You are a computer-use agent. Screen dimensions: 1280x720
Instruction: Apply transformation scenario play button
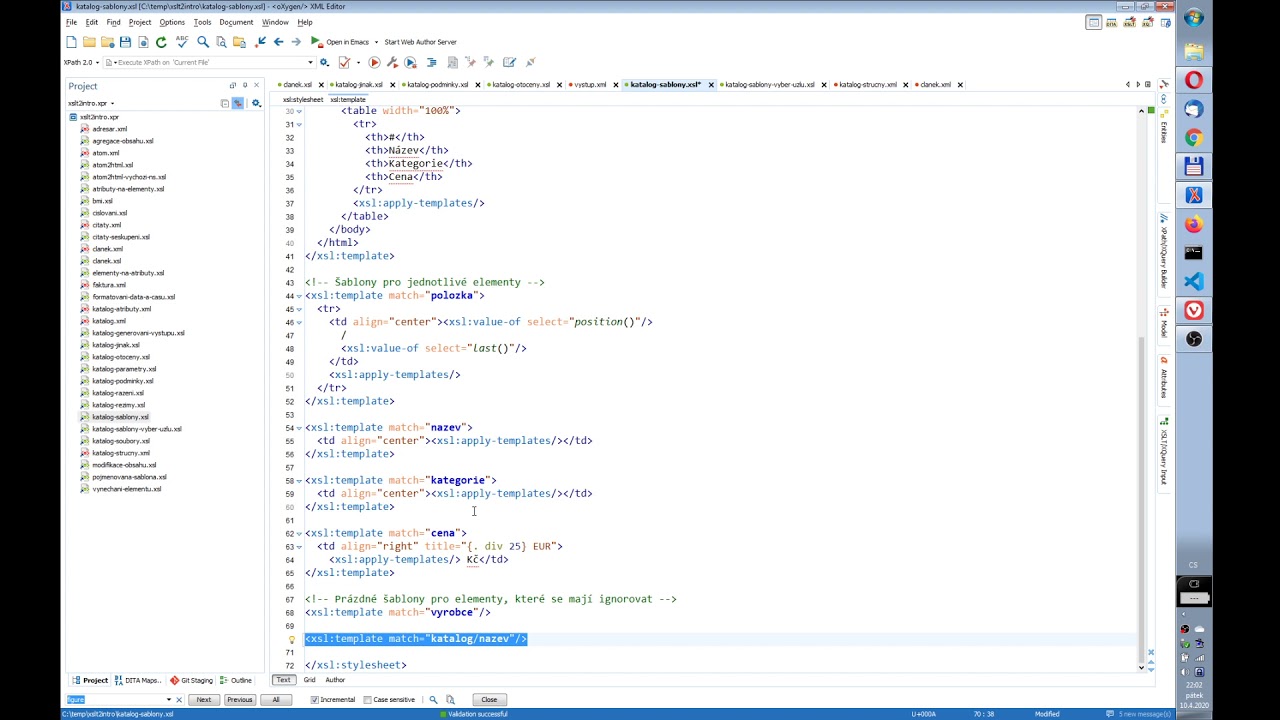(x=374, y=62)
